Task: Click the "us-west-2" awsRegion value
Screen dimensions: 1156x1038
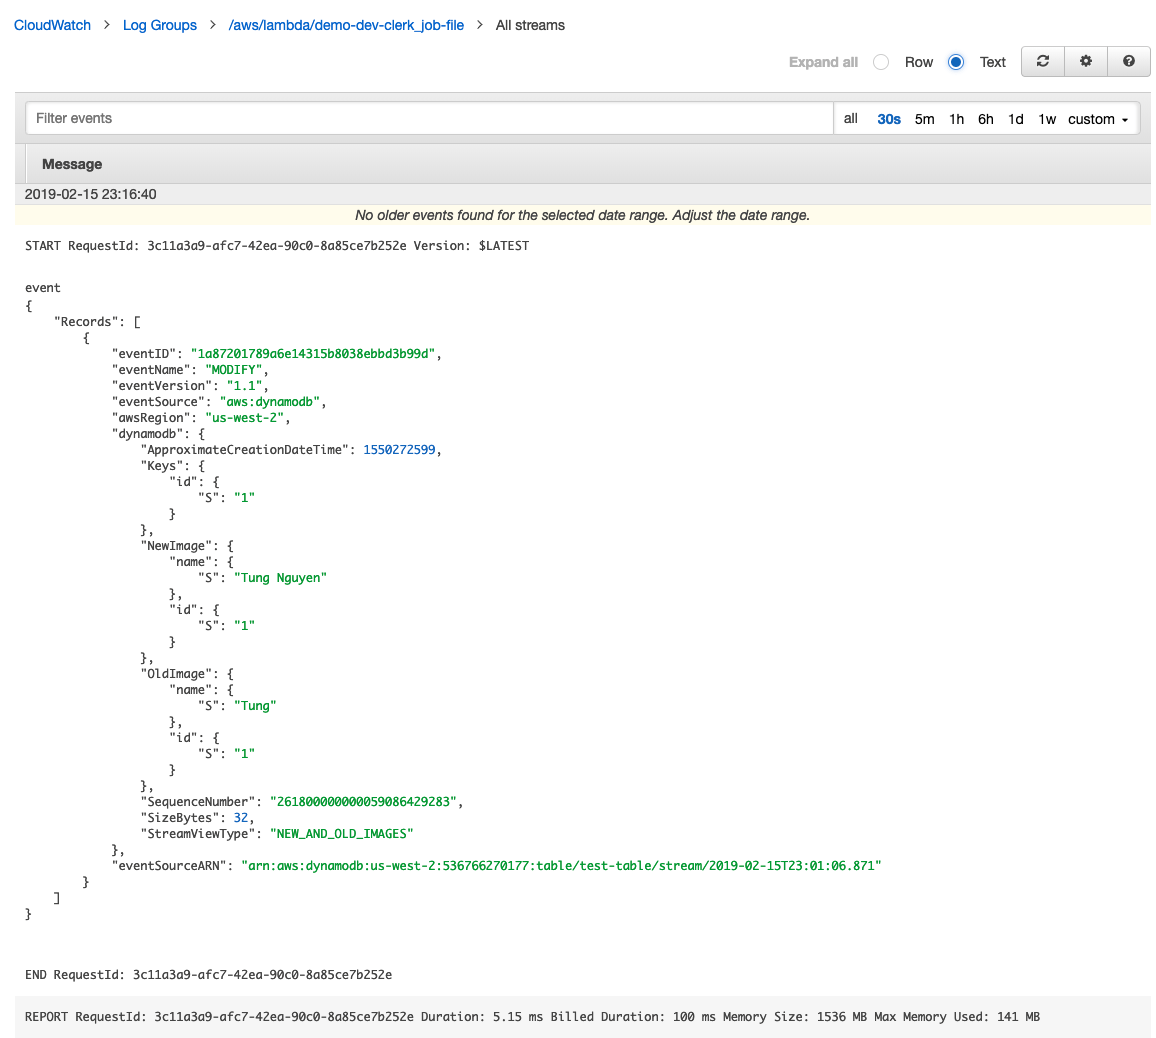Action: pos(245,418)
